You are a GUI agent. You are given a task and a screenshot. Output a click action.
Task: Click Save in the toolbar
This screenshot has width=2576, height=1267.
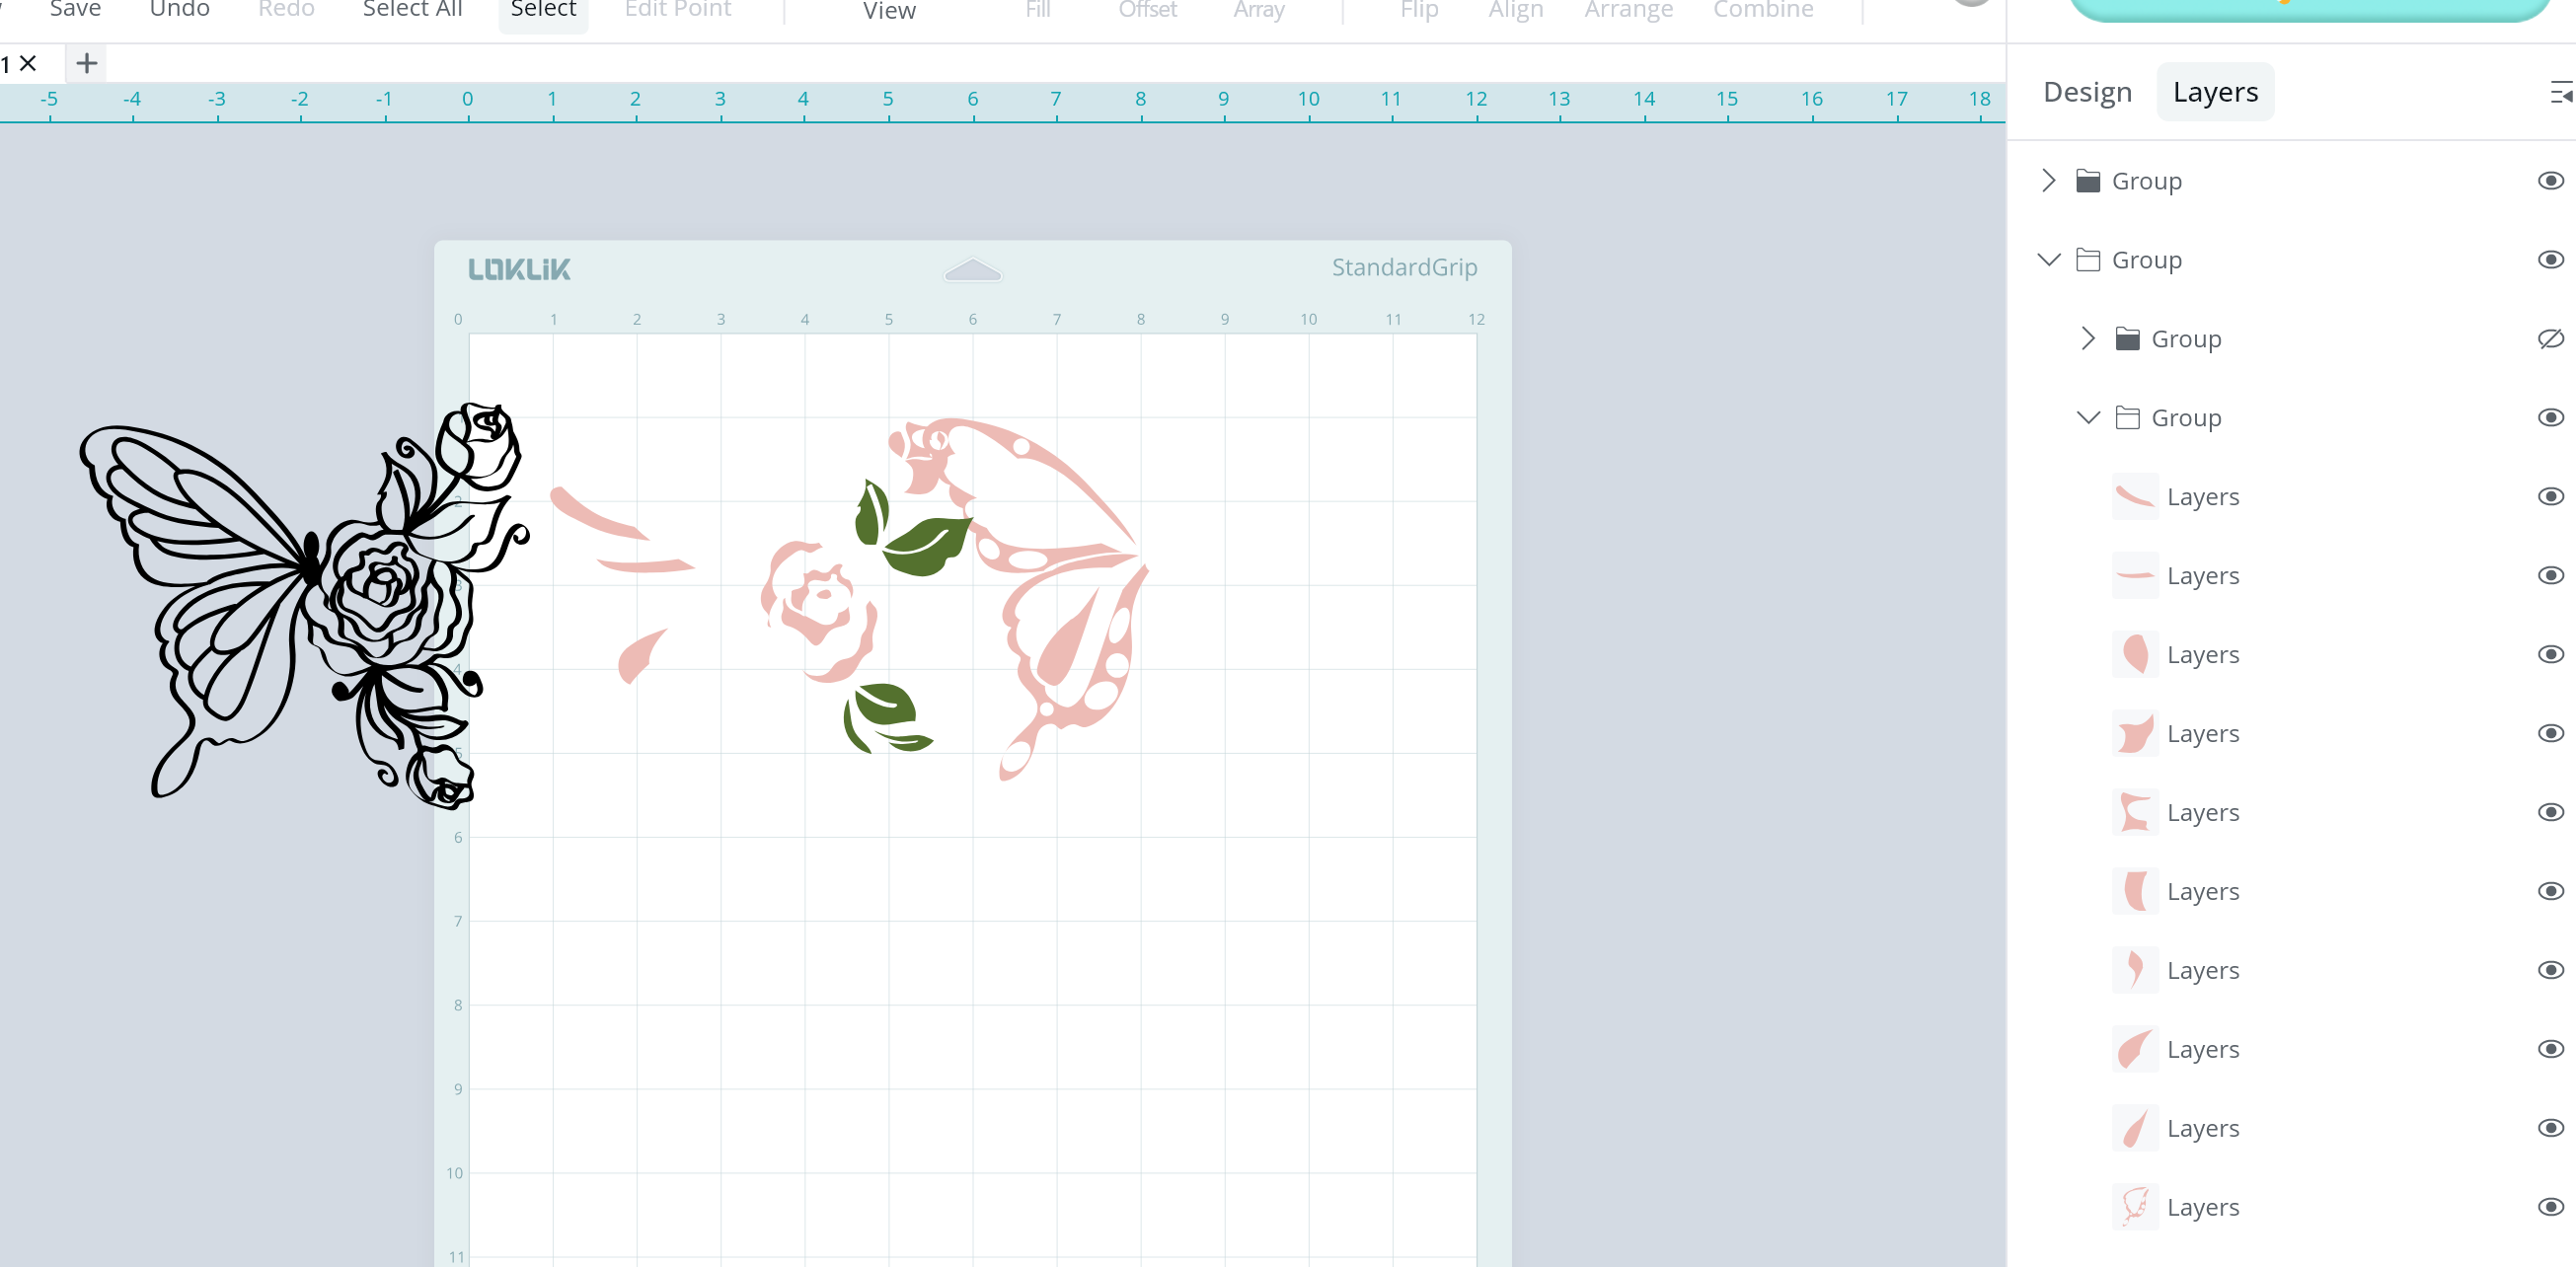75,10
